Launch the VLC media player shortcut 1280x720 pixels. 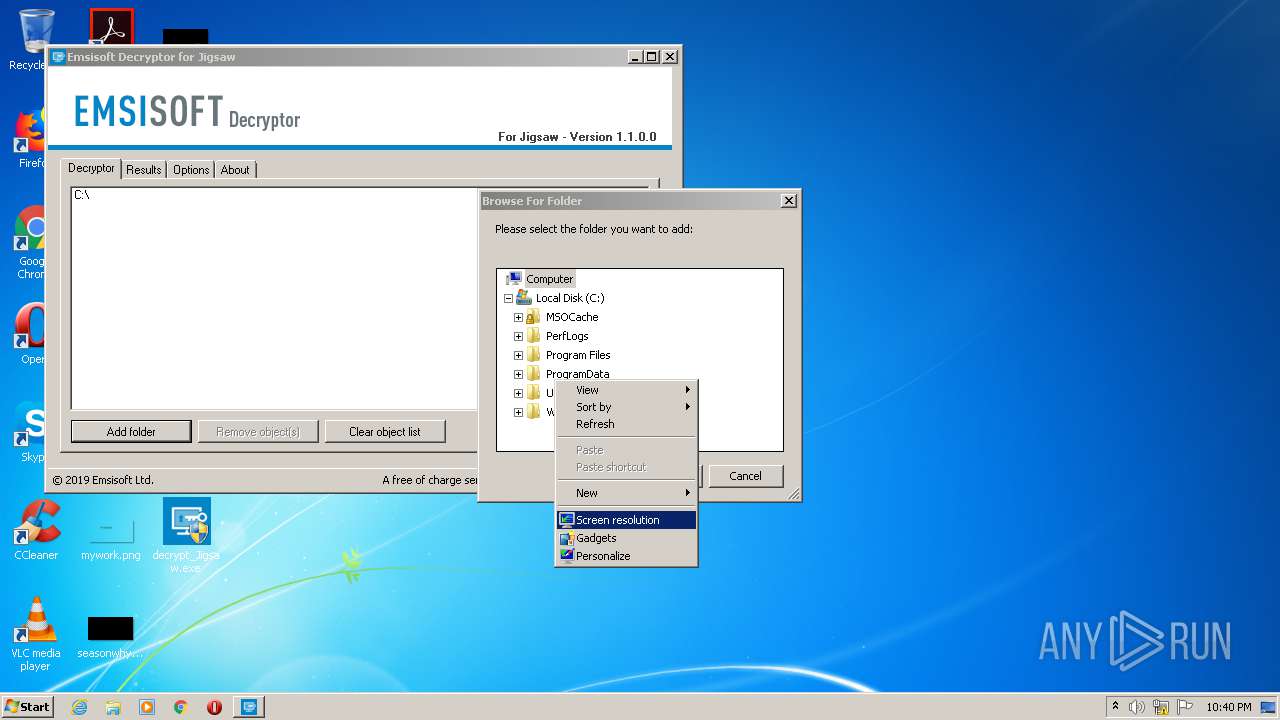[36, 634]
